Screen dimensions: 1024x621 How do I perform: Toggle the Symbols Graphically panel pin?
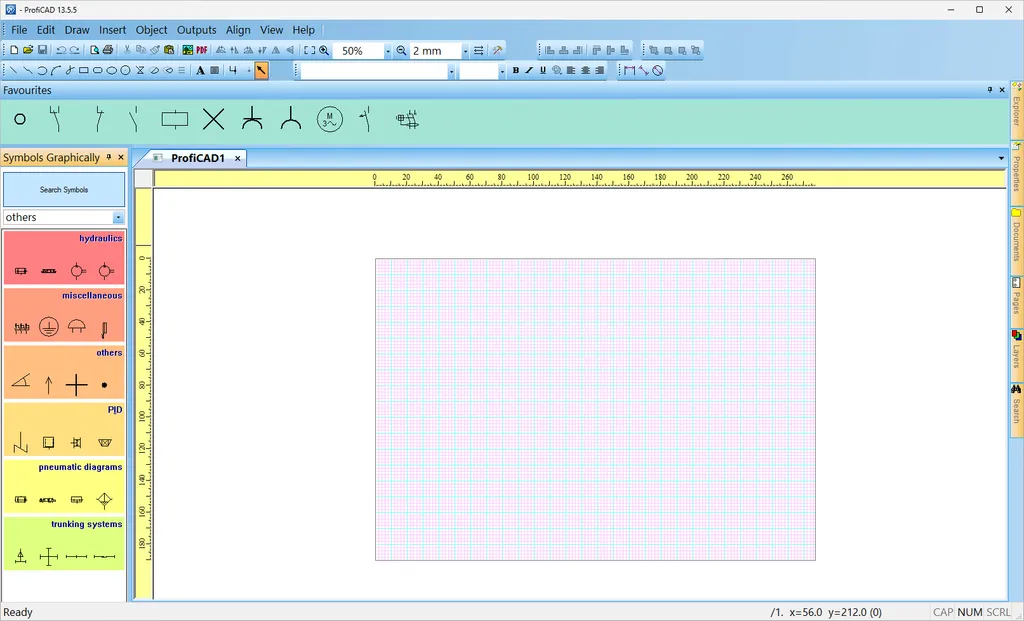(x=109, y=157)
